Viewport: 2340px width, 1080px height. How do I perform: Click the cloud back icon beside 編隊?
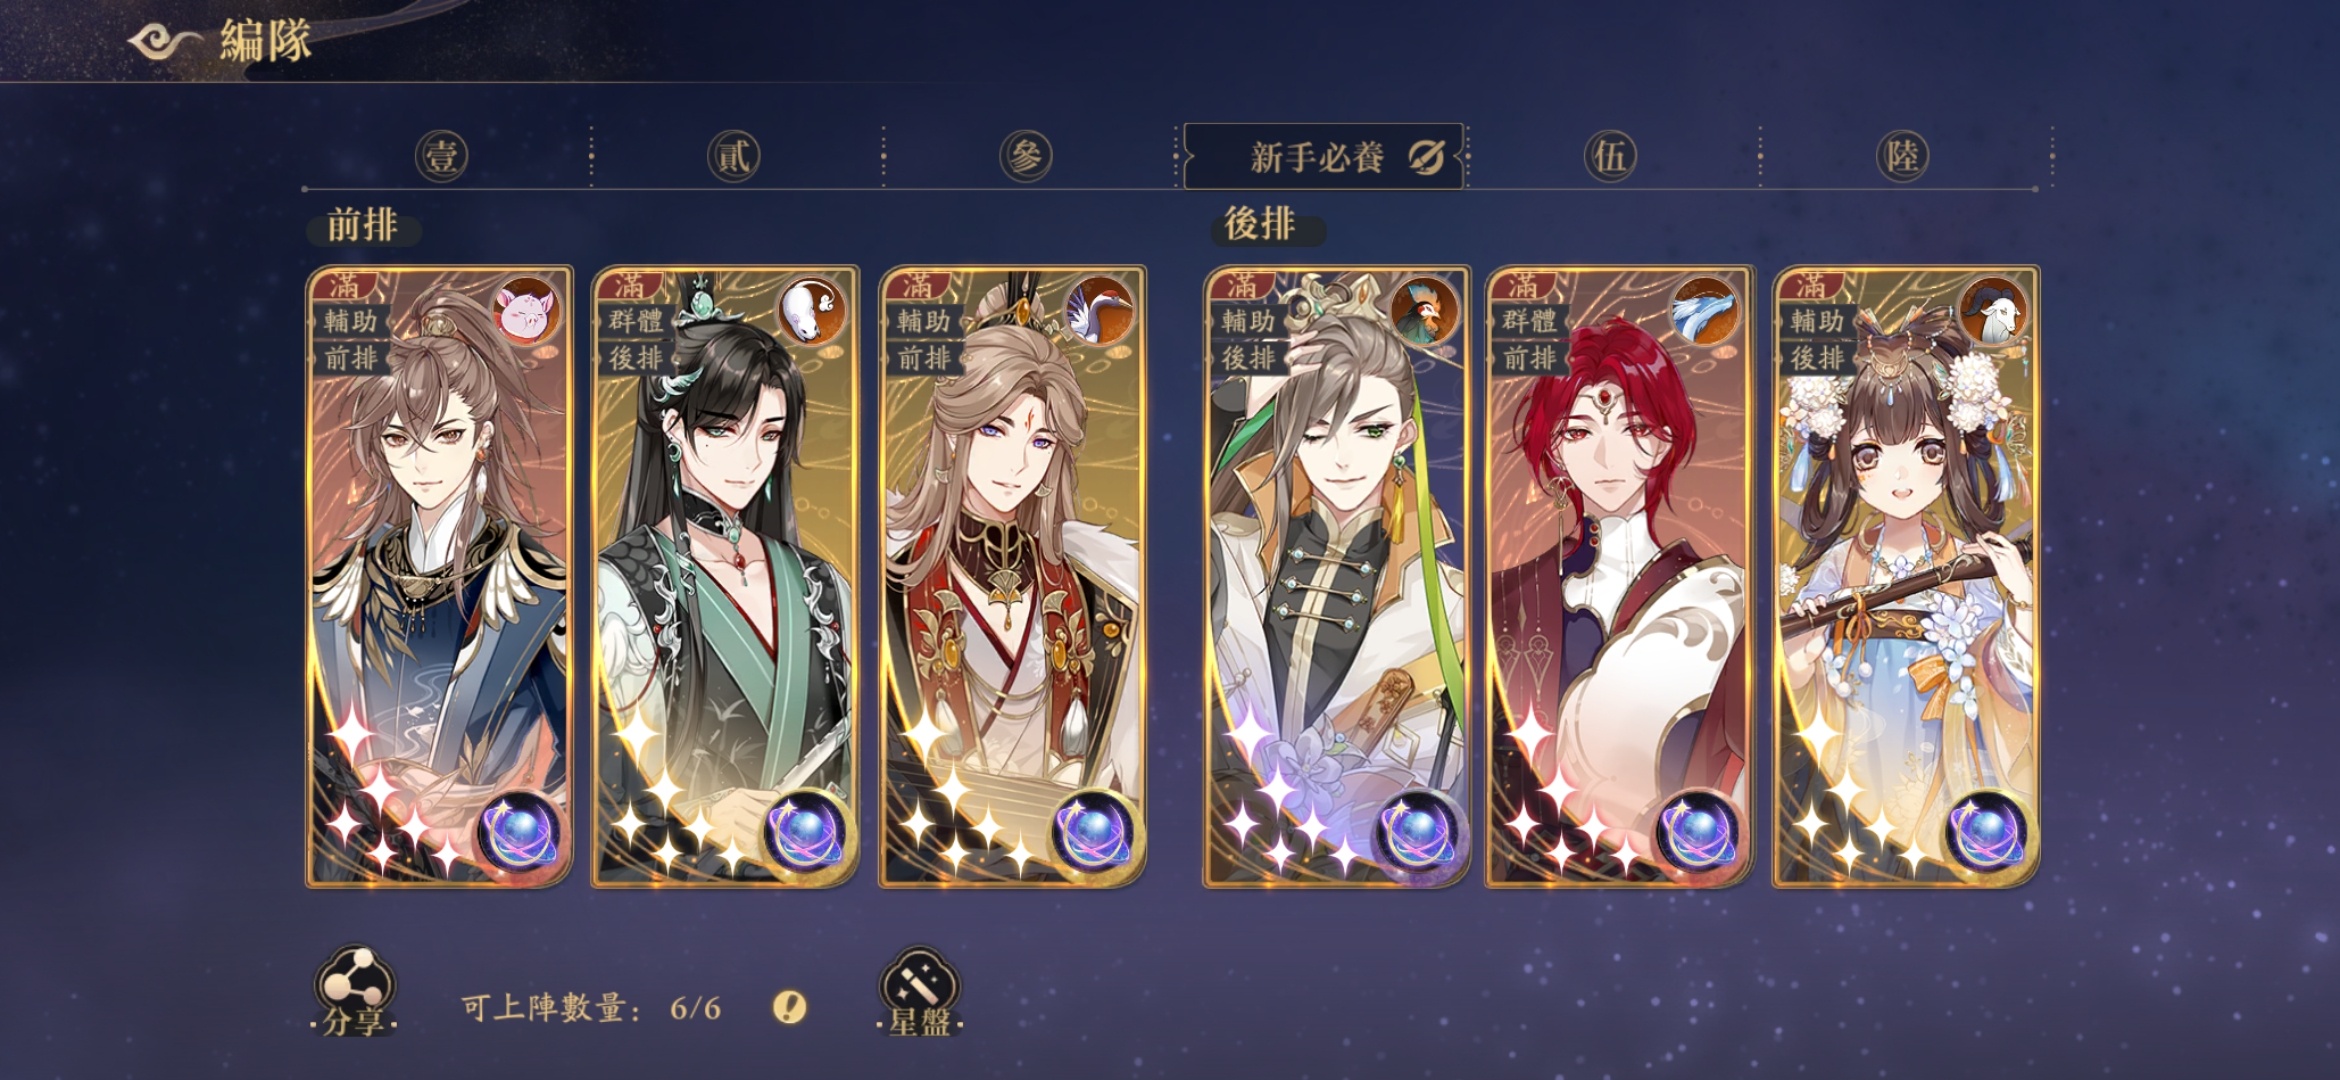tap(164, 42)
